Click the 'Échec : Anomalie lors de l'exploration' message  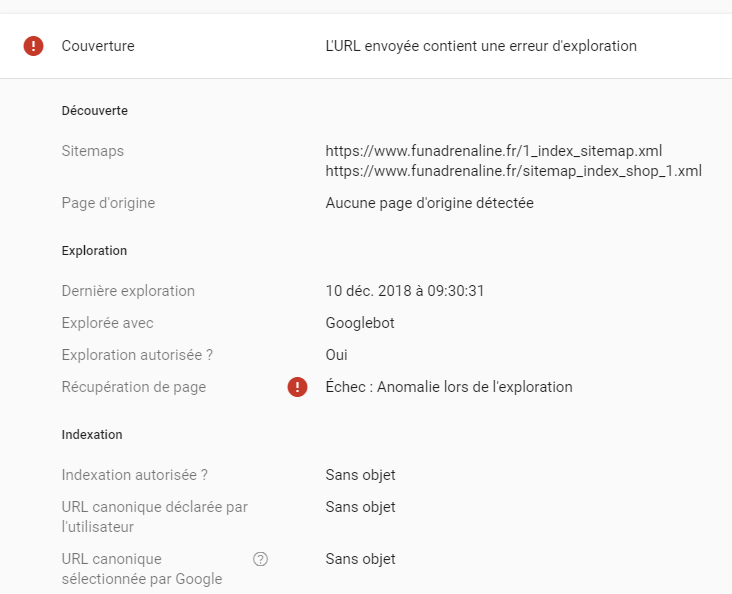tap(449, 387)
